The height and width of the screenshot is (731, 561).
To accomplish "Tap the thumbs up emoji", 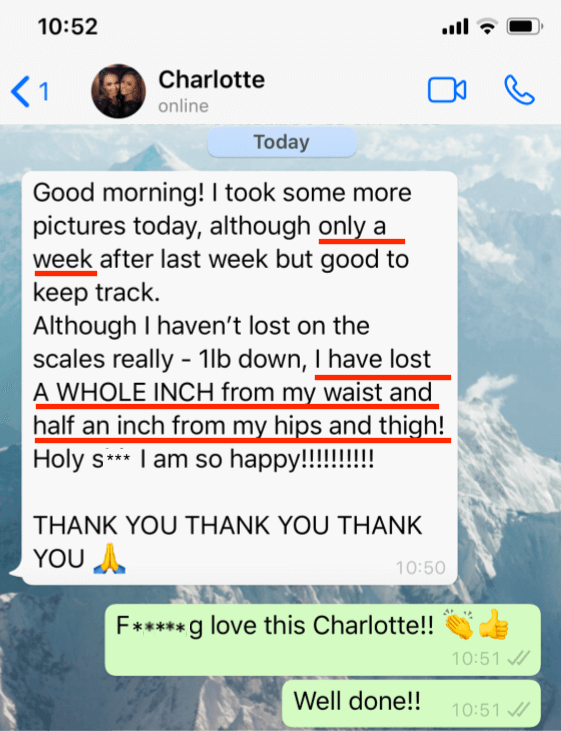I will pos(494,624).
